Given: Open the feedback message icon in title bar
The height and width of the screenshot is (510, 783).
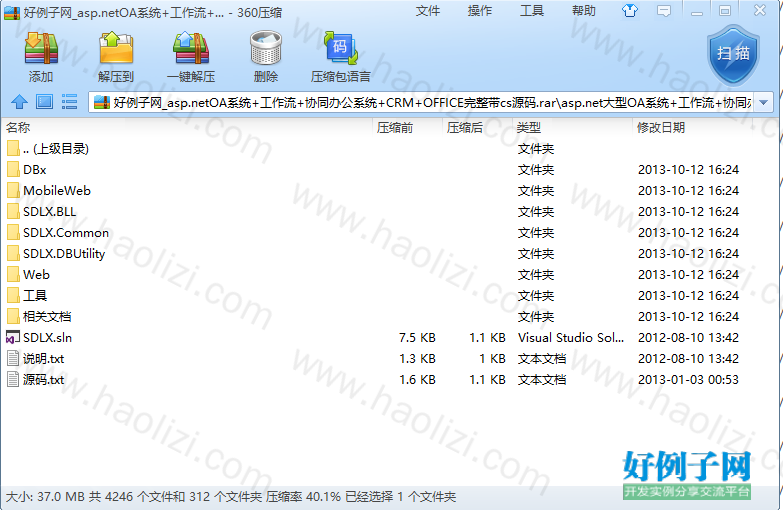Looking at the screenshot, I should point(664,10).
